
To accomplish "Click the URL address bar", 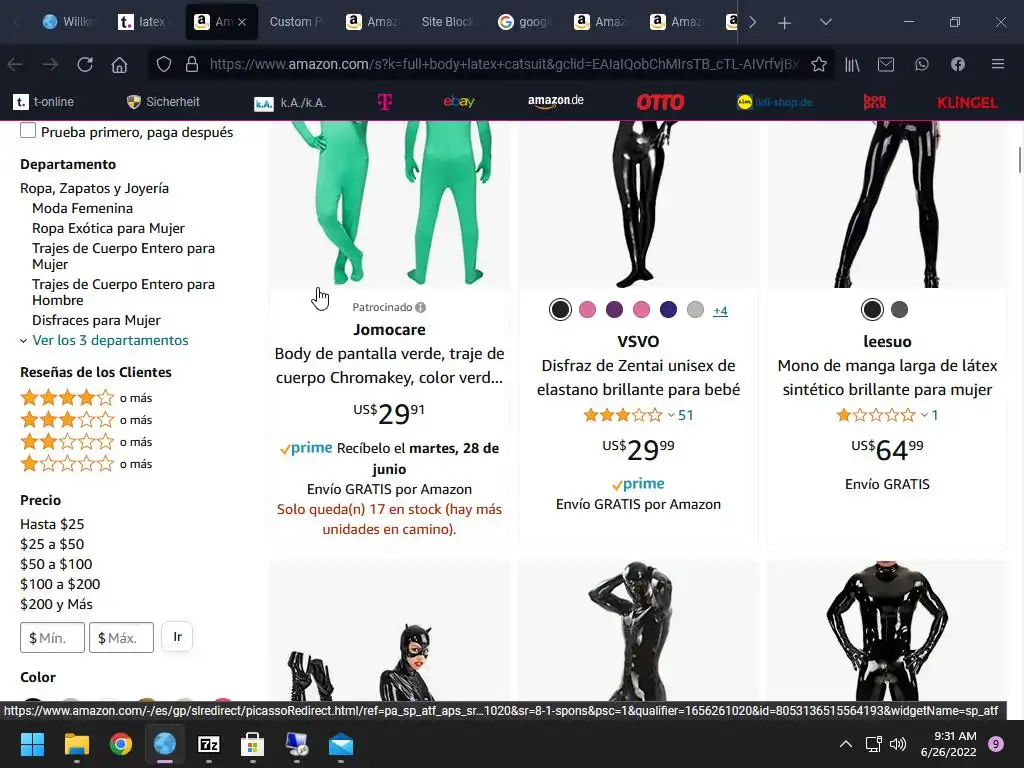I will coord(503,64).
